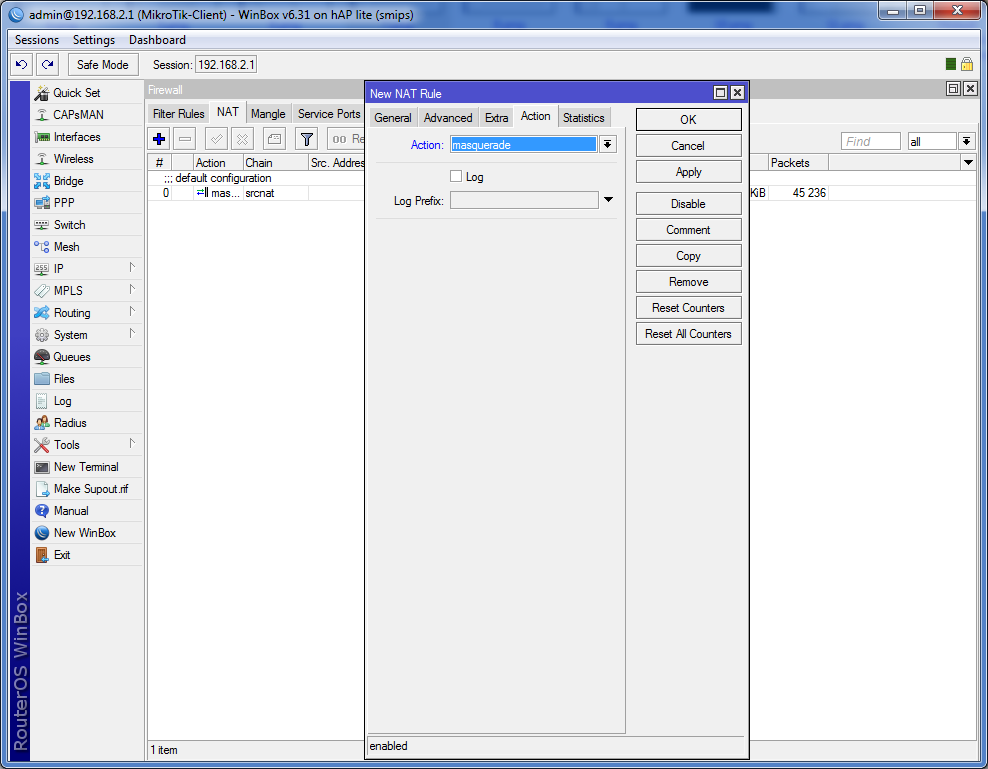This screenshot has width=988, height=769.
Task: Open New Terminal from sidebar
Action: [x=87, y=467]
